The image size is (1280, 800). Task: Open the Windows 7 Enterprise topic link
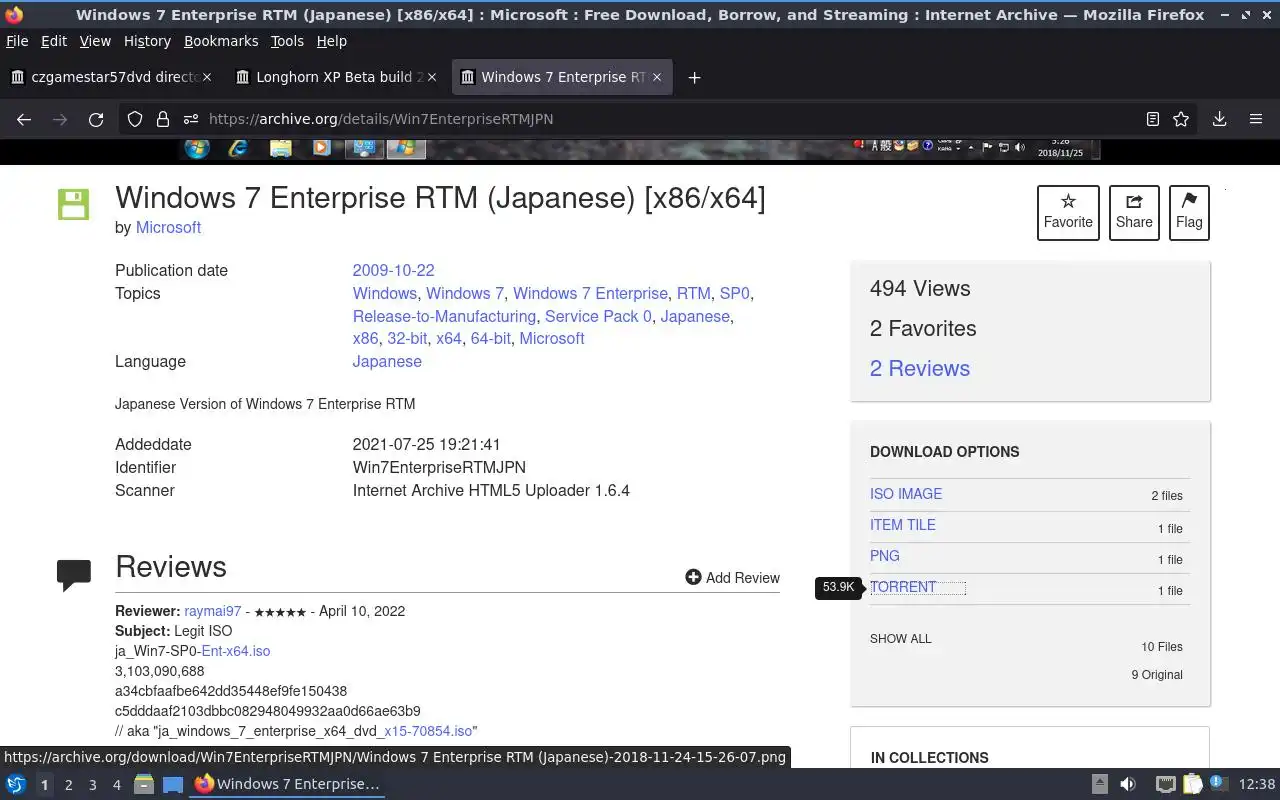coord(590,294)
